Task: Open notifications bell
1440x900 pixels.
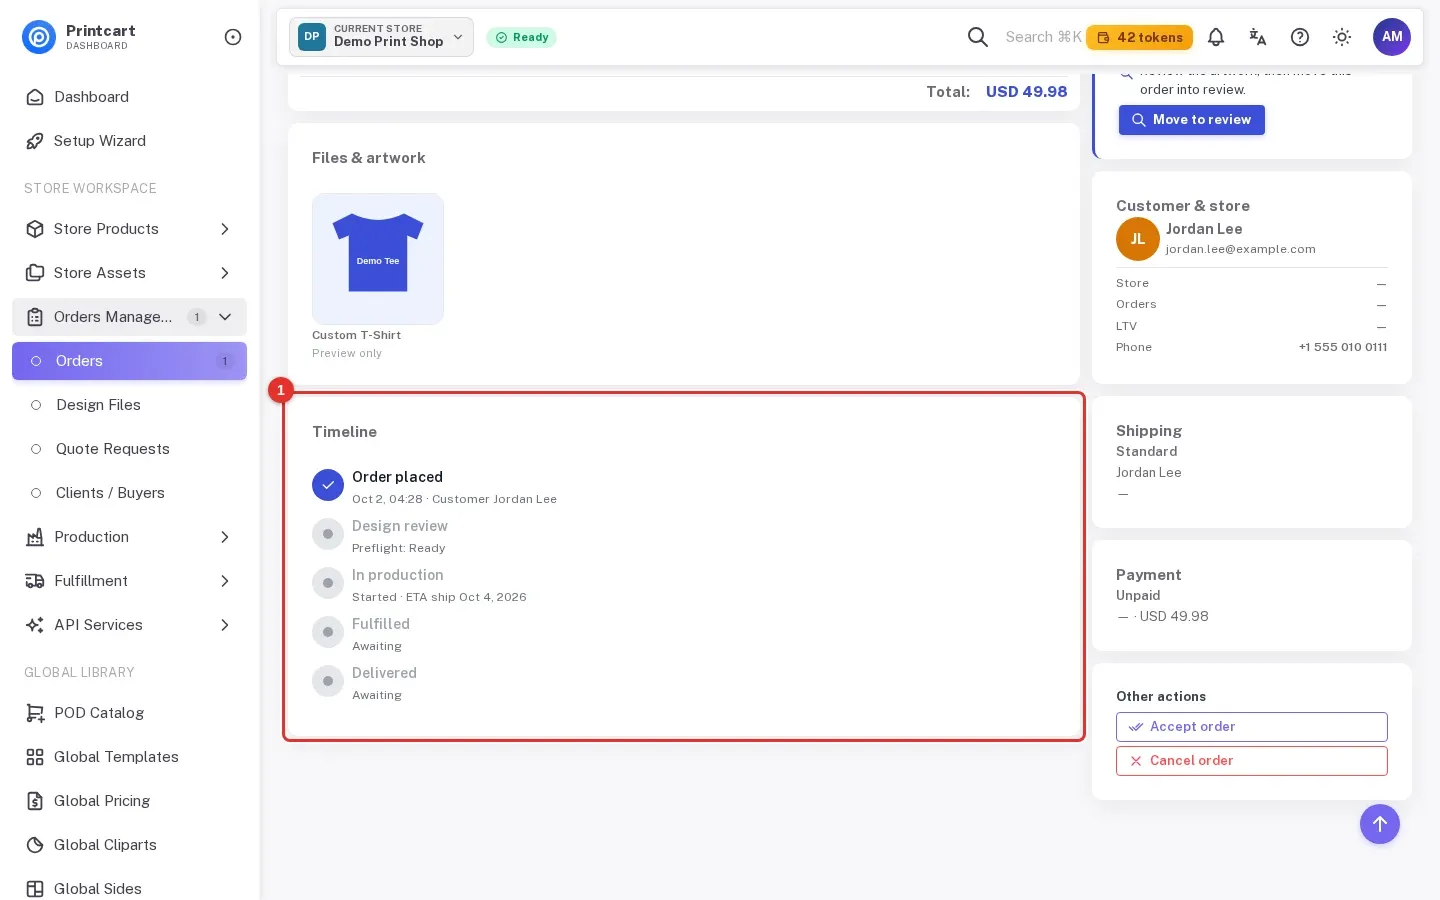Action: 1216,37
